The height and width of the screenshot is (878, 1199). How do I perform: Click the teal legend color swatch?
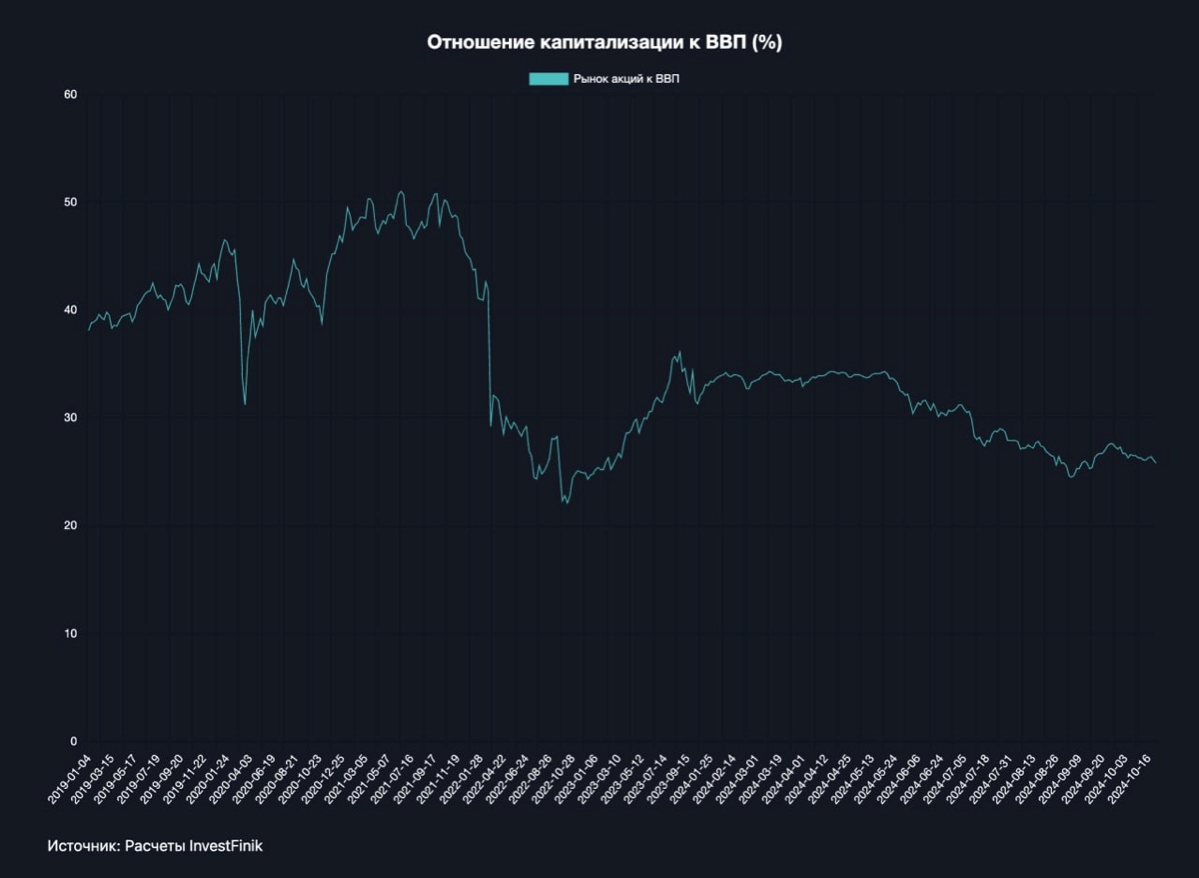(548, 79)
